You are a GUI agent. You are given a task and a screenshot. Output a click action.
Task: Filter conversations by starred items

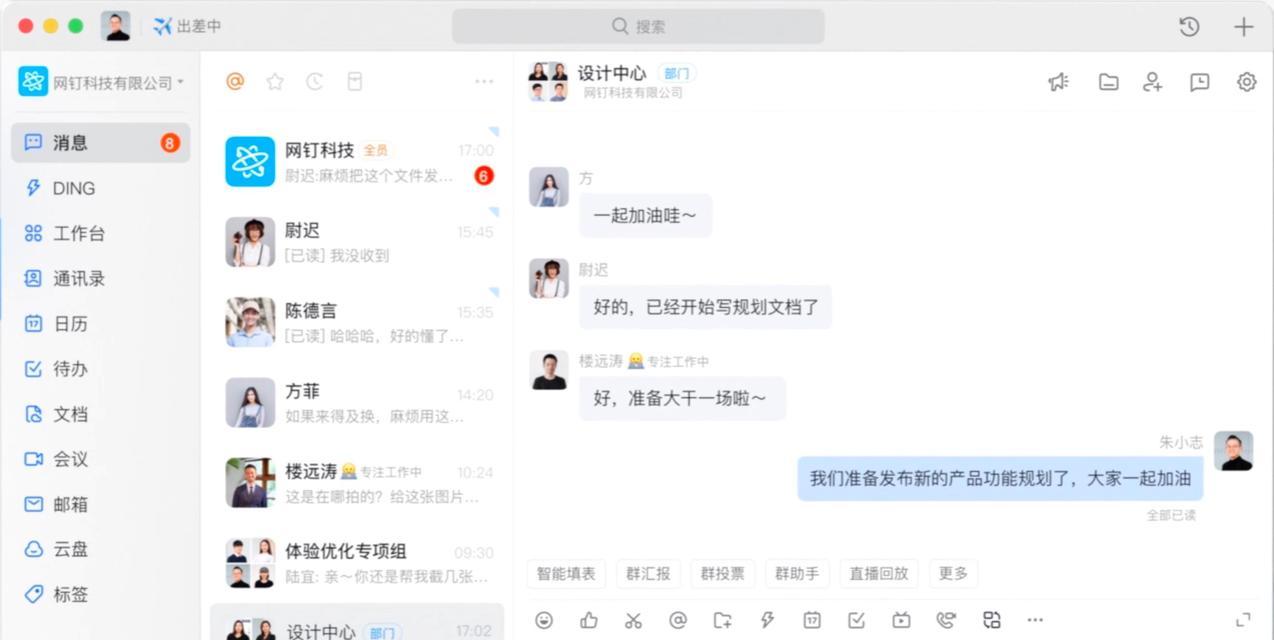pos(275,82)
